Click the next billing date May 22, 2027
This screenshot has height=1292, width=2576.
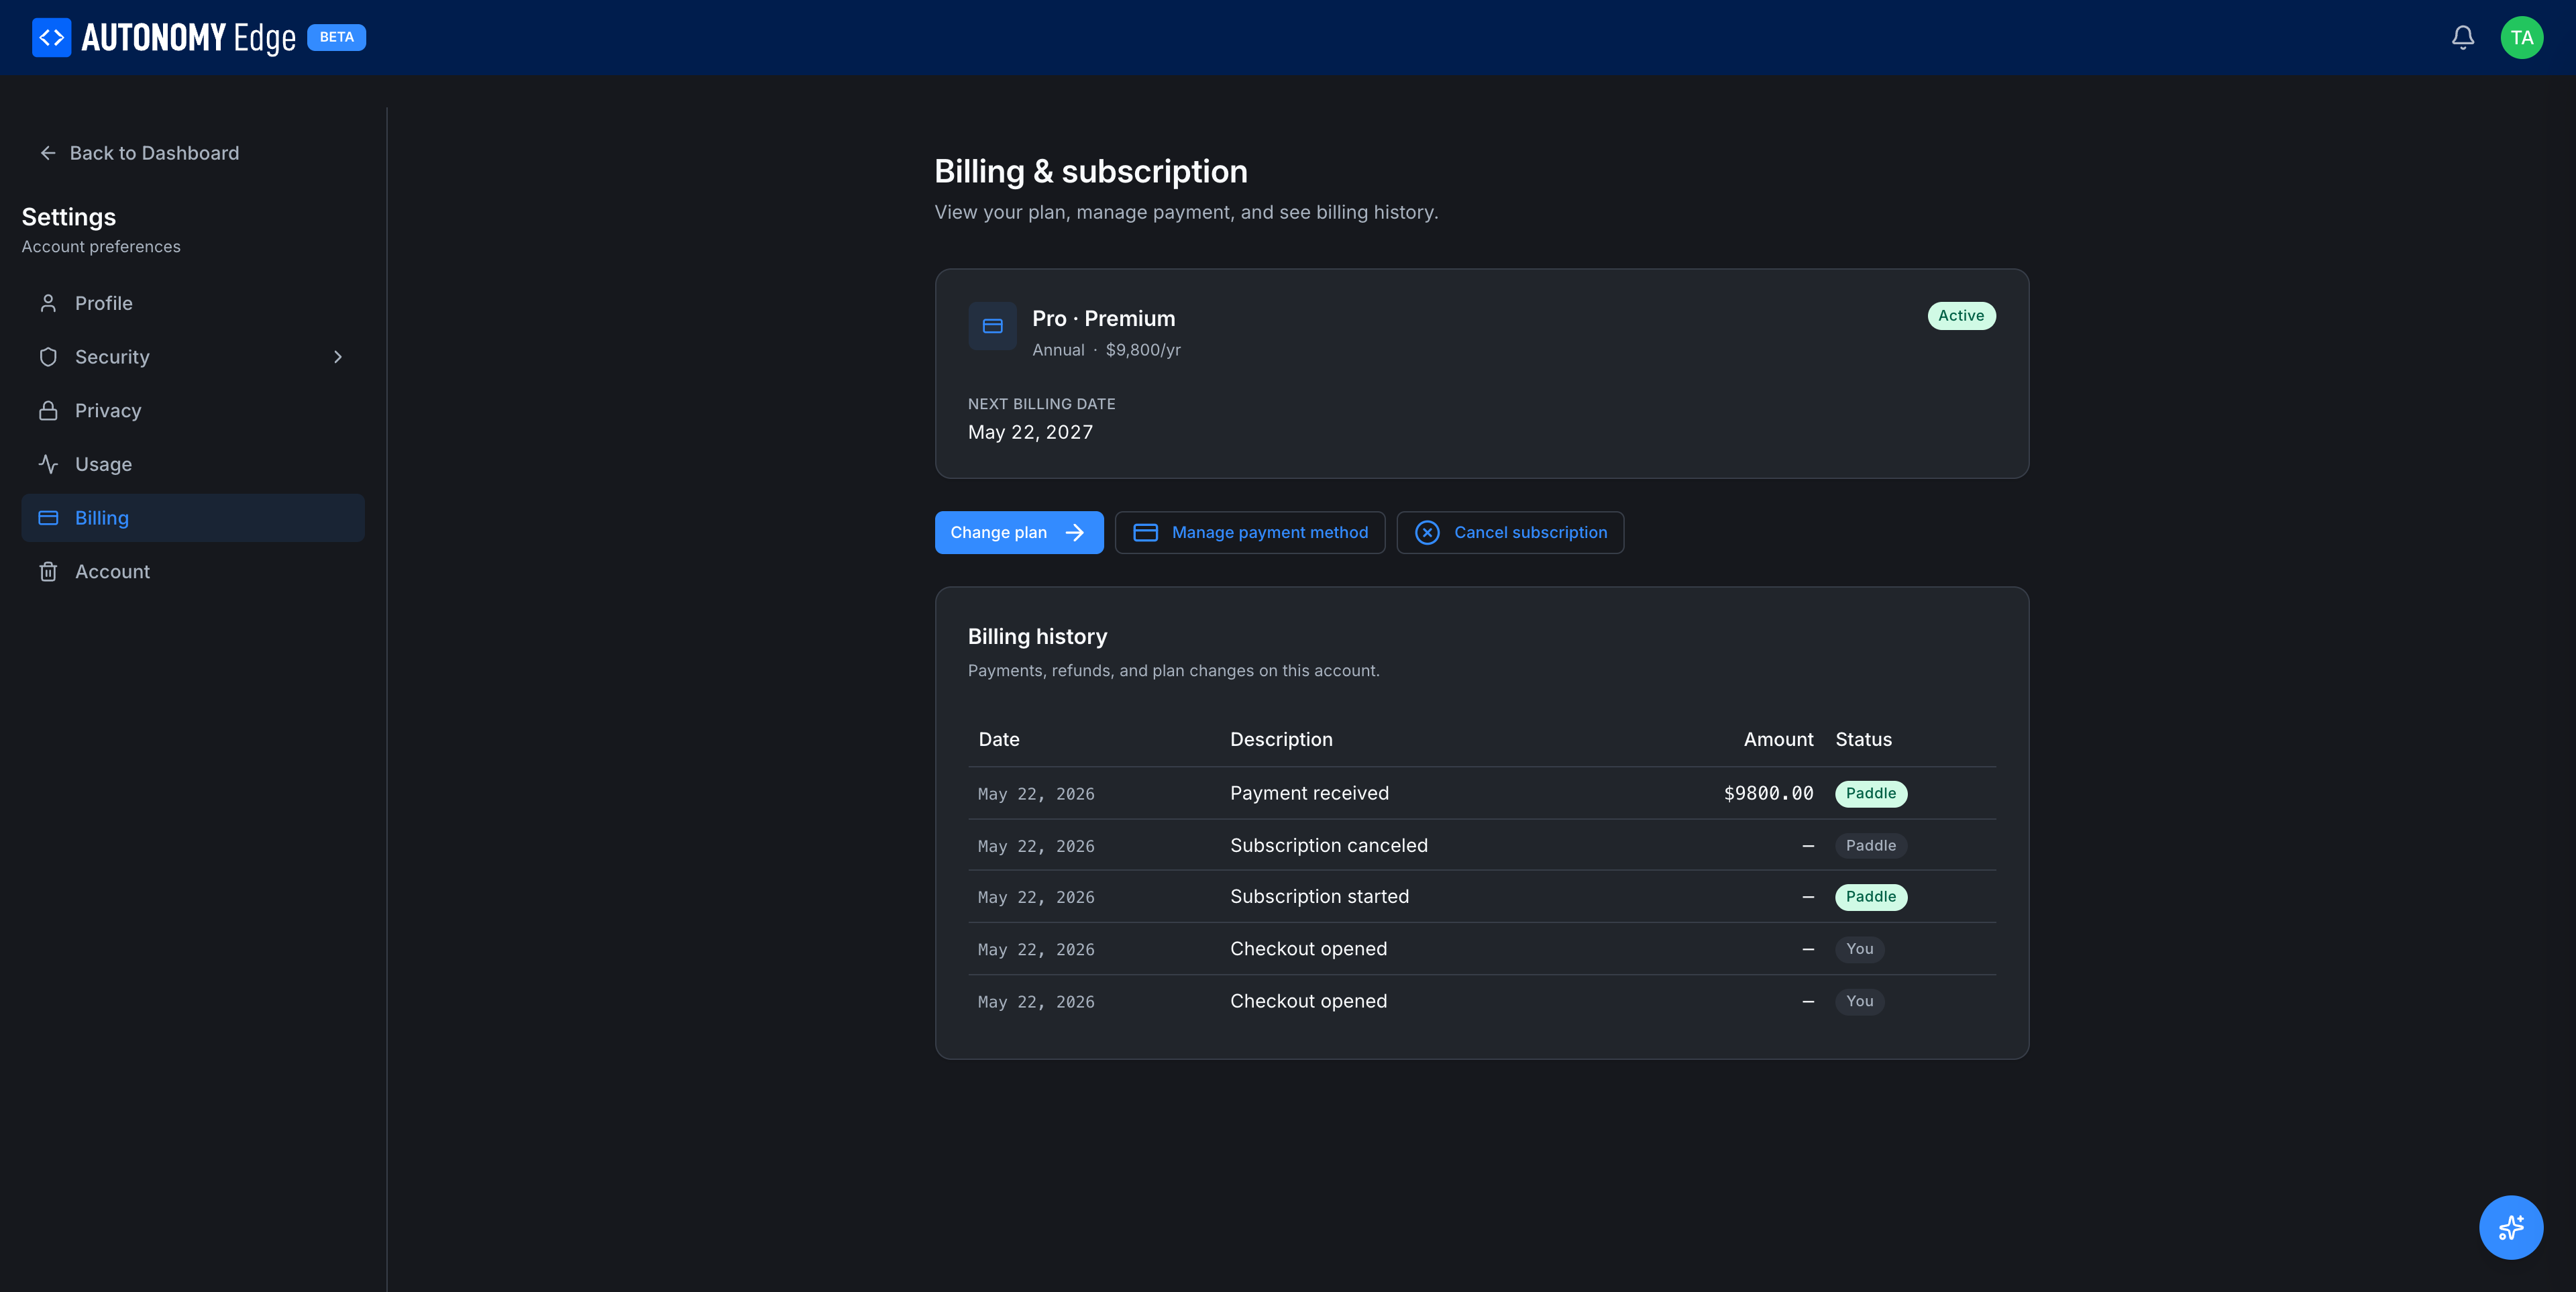[x=1030, y=433]
